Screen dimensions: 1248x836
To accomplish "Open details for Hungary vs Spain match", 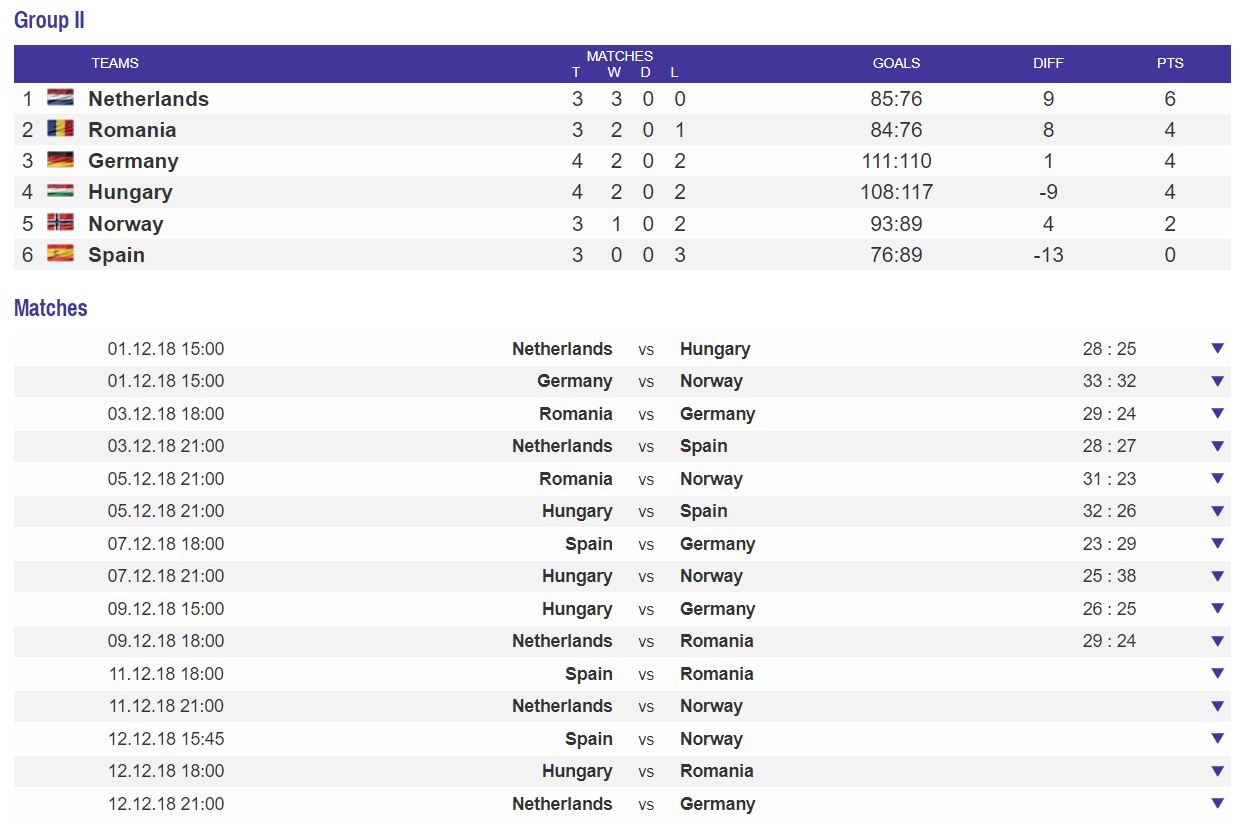I will point(1217,511).
